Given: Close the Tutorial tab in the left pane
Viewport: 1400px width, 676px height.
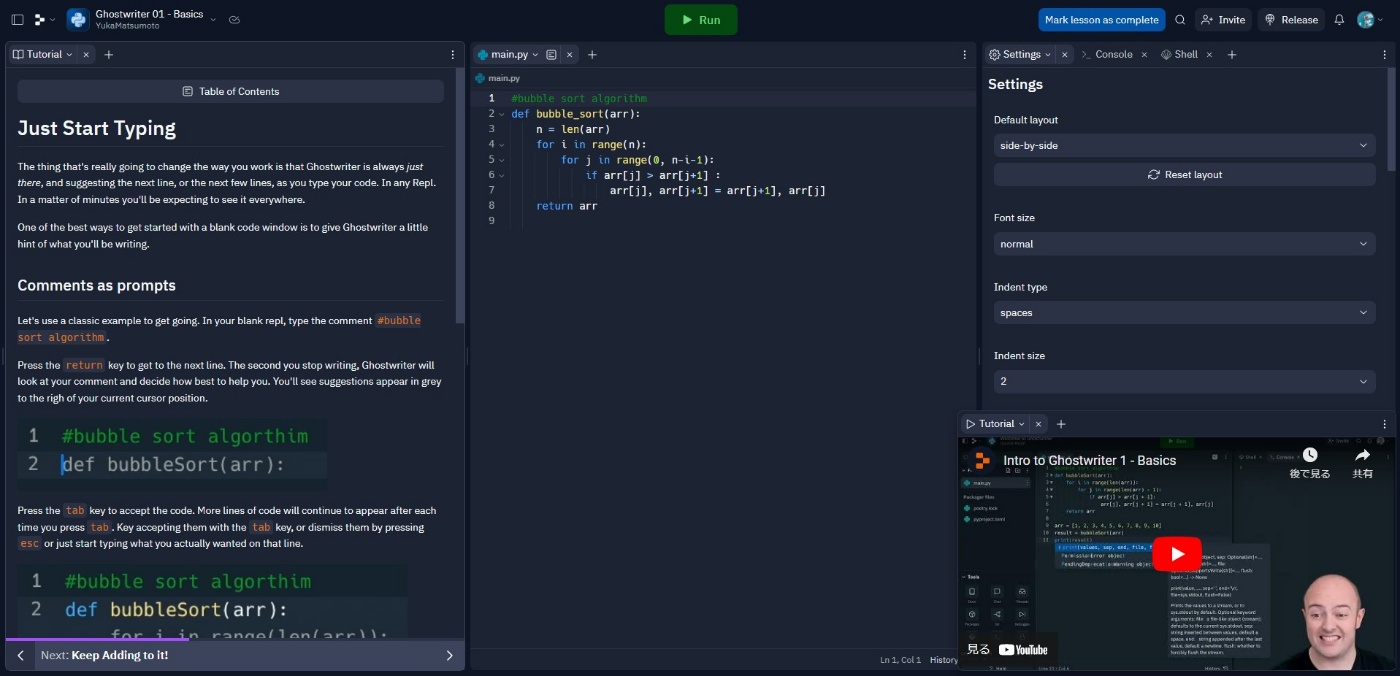Looking at the screenshot, I should [86, 54].
